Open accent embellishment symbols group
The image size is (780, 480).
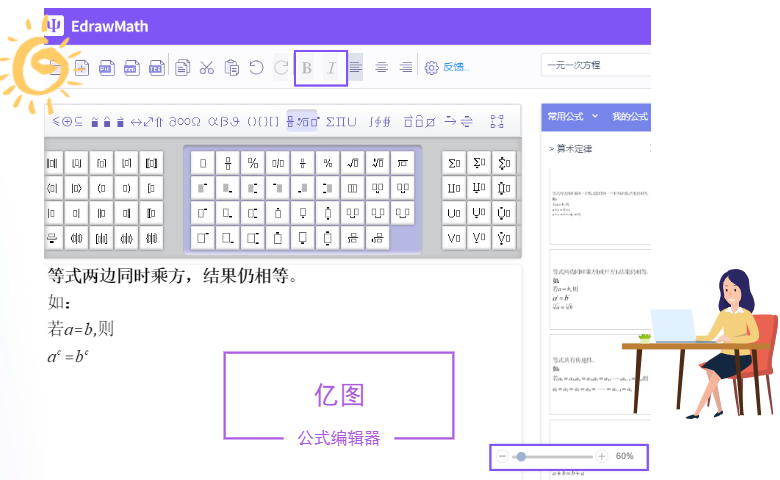107,121
